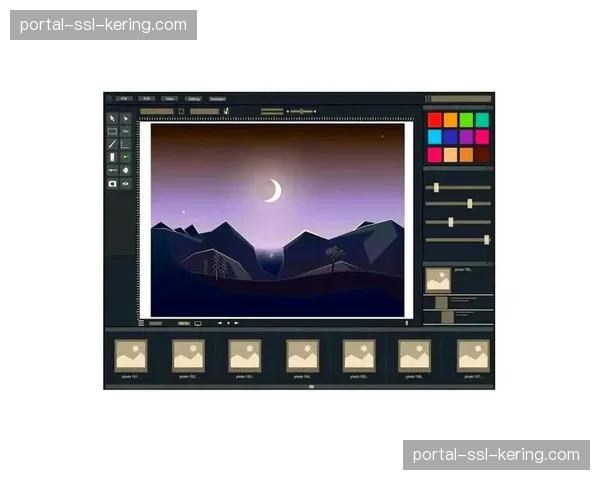The image size is (600, 480).
Task: Open the File menu
Action: [x=124, y=99]
